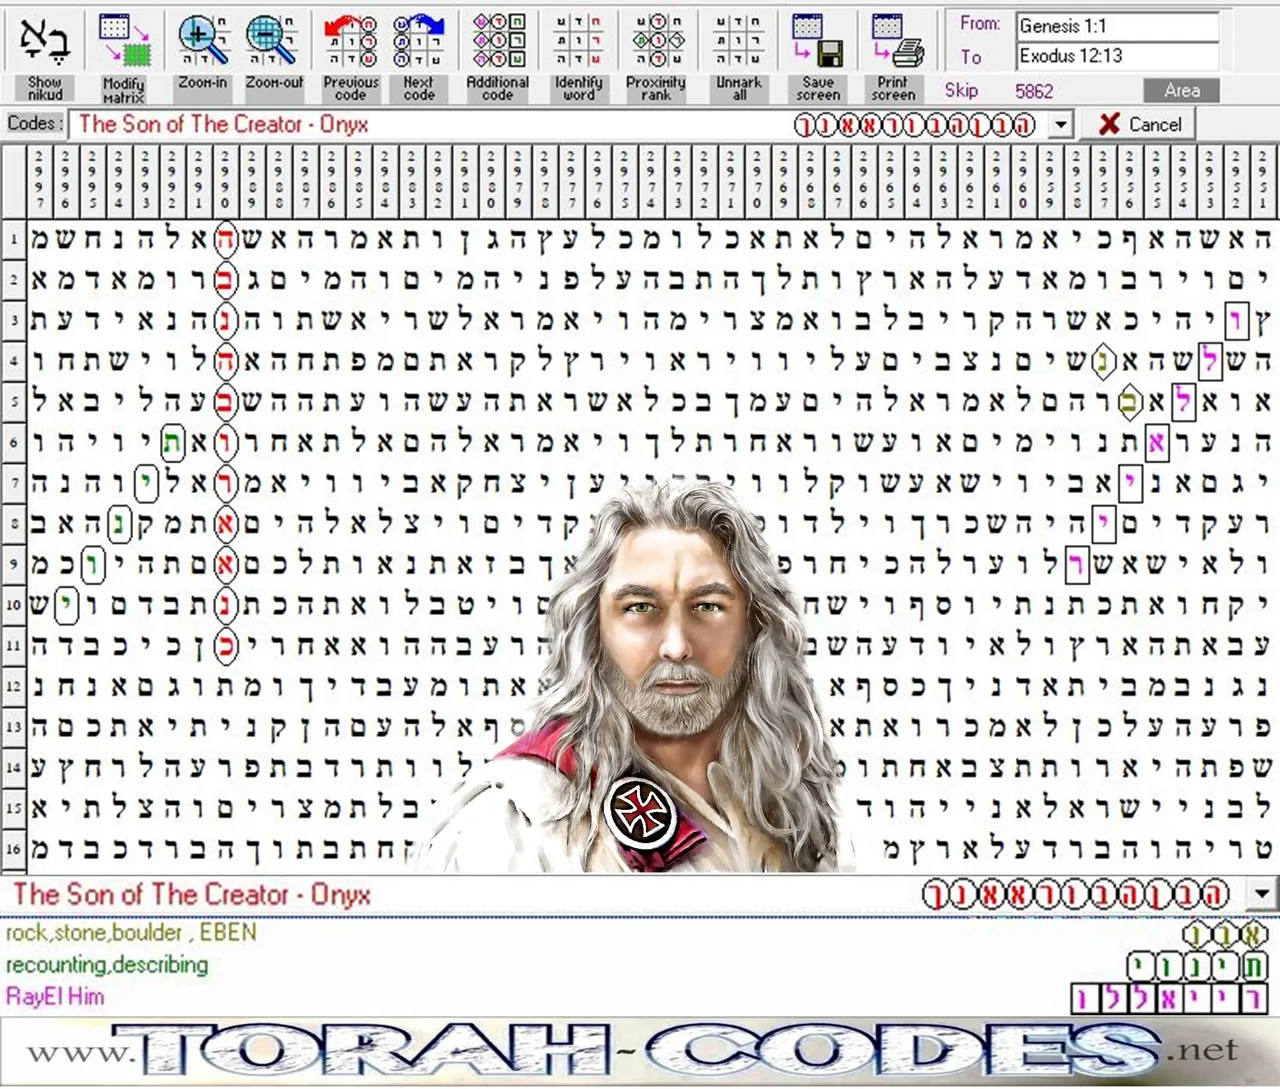
Task: Open the Codes dropdown arrow
Action: (x=1061, y=125)
